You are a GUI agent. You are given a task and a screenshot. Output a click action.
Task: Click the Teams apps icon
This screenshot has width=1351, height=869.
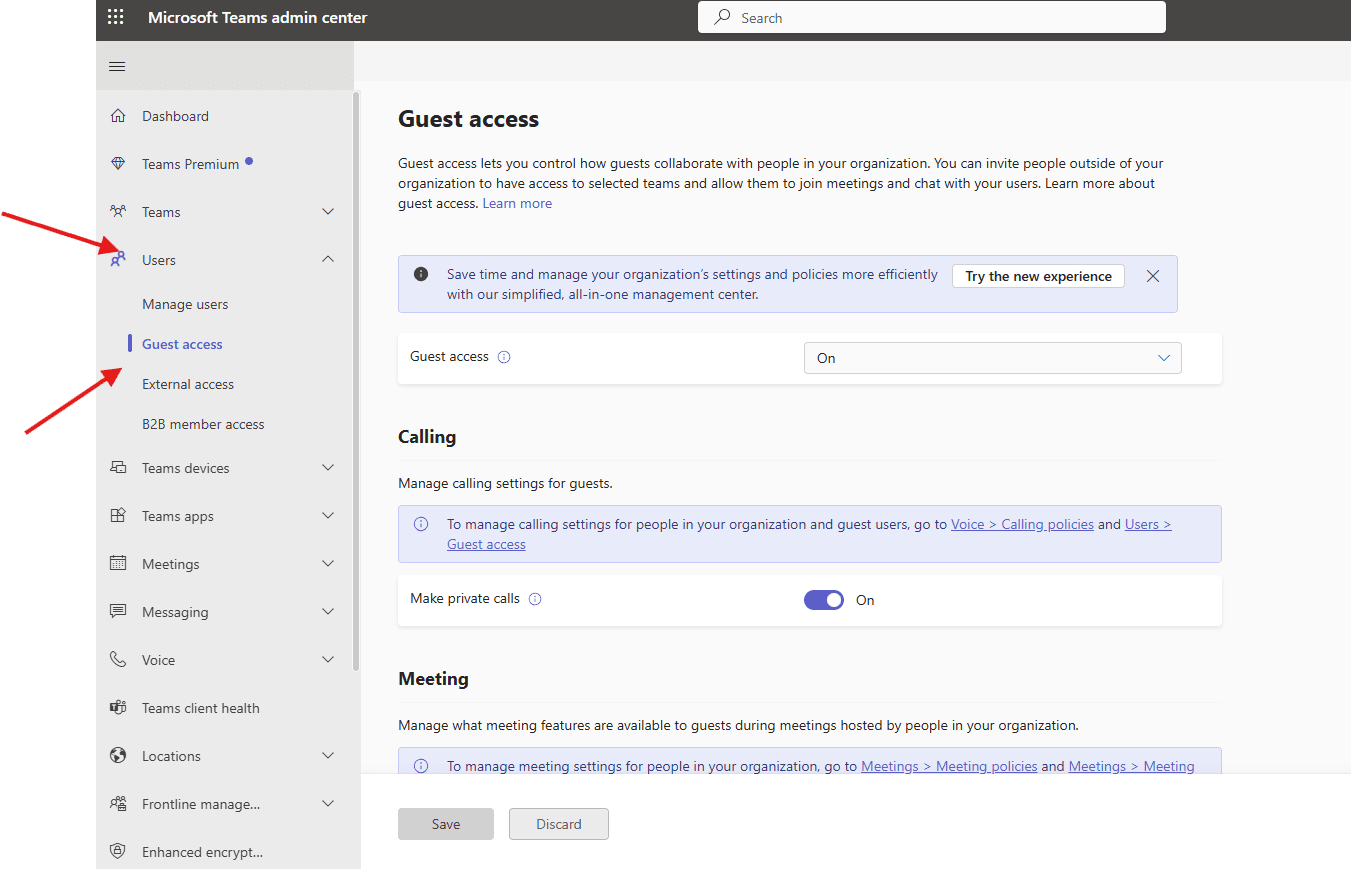click(x=117, y=515)
